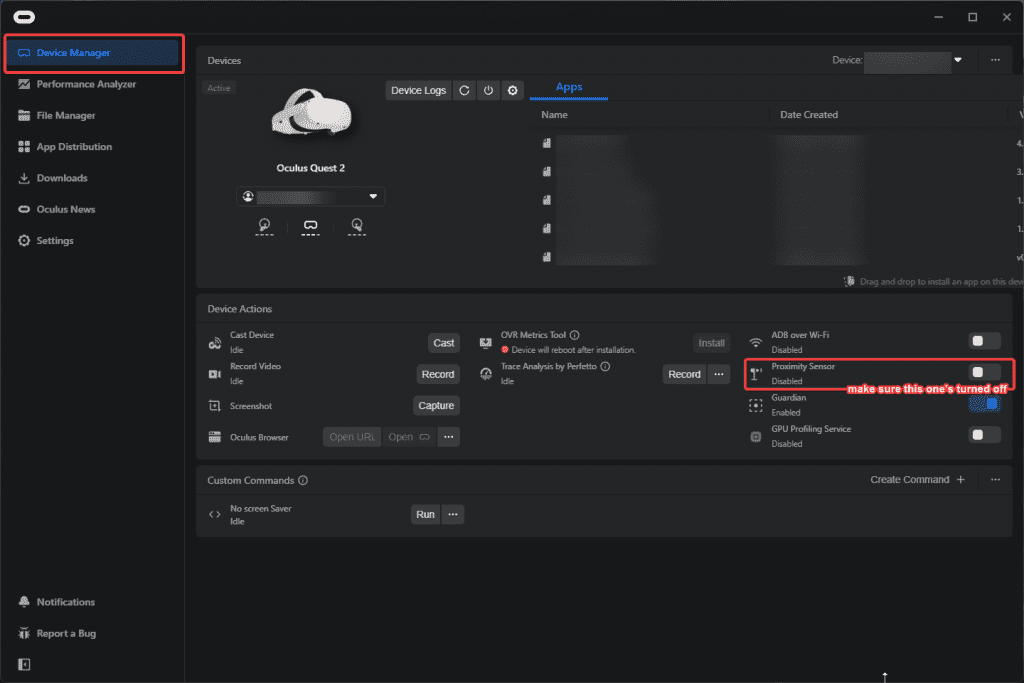Open Trace Analysis more options
1024x683 pixels.
(x=719, y=375)
